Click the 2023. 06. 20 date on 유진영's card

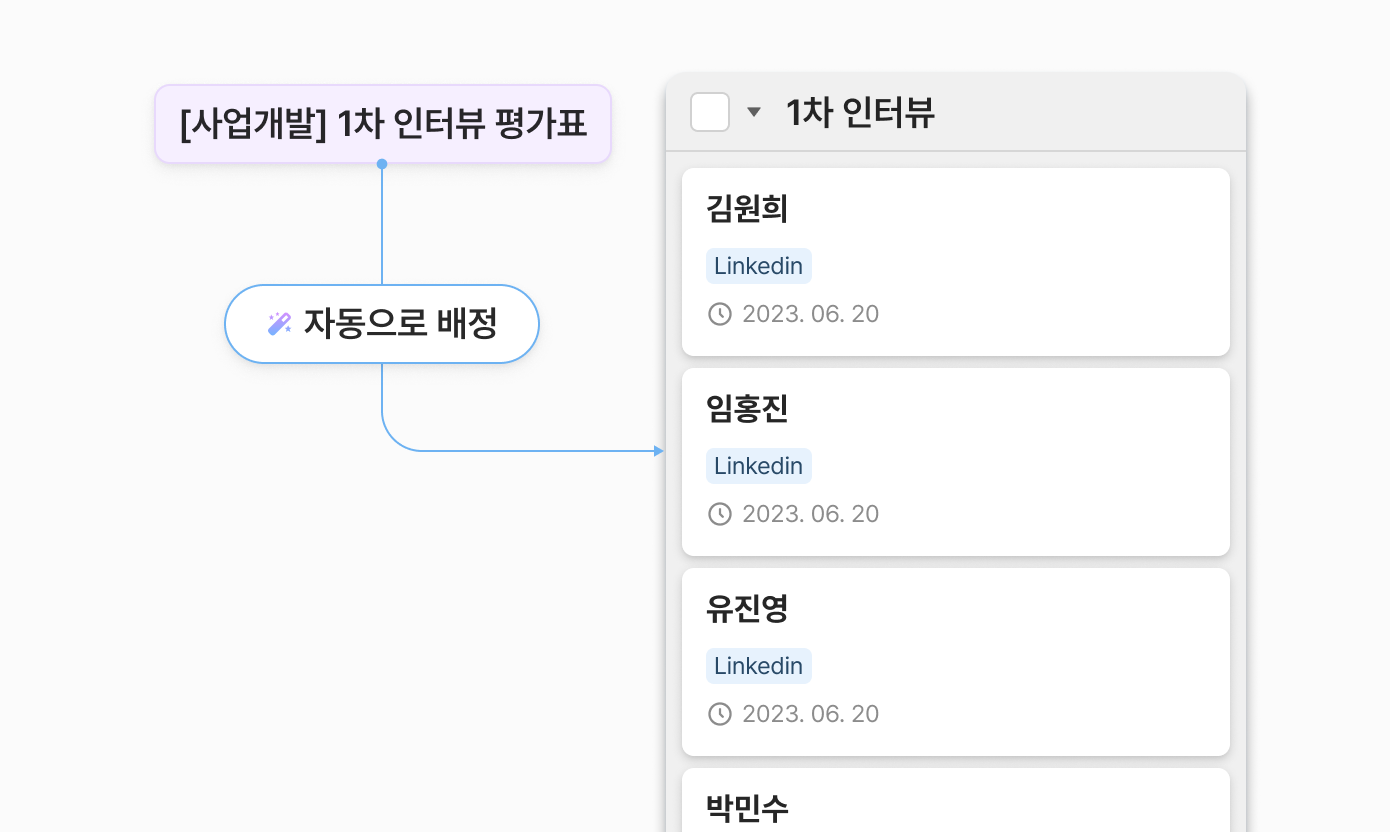(x=810, y=714)
